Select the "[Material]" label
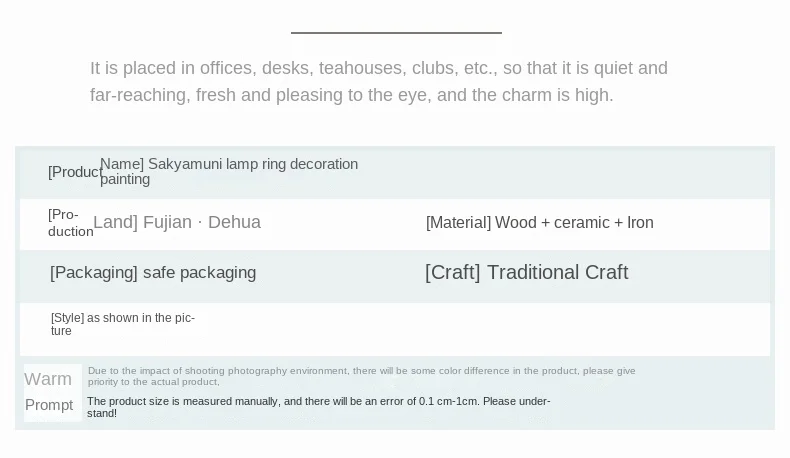Viewport: 790px width, 458px height. 458,223
